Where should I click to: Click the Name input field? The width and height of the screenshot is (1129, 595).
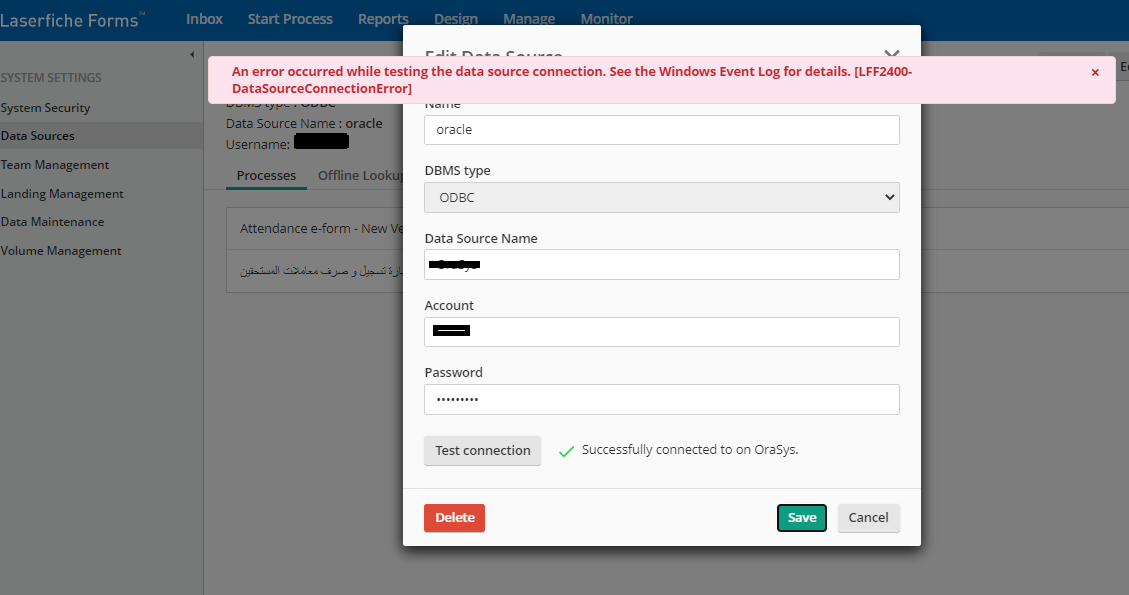pyautogui.click(x=661, y=130)
